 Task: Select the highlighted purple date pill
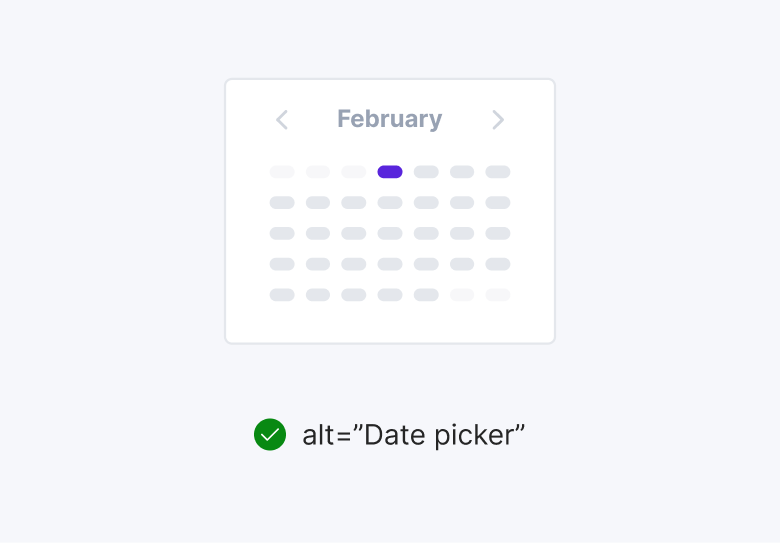pos(390,172)
